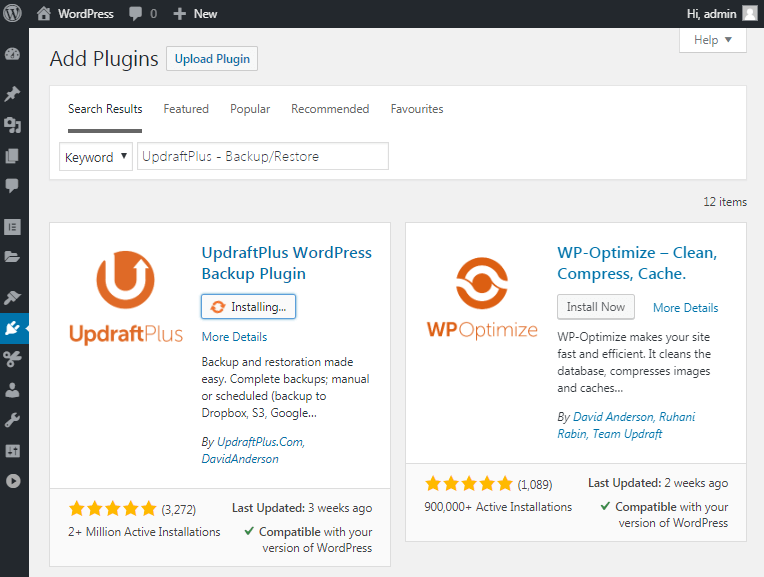764x577 pixels.
Task: Visit site via home icon
Action: click(44, 13)
